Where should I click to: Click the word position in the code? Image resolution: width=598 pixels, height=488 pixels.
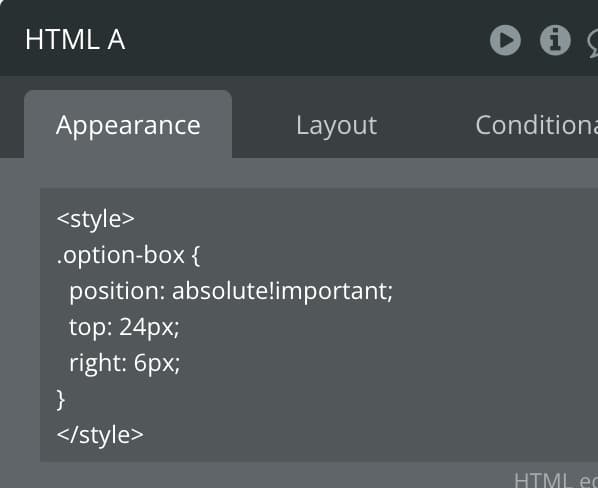tap(117, 292)
